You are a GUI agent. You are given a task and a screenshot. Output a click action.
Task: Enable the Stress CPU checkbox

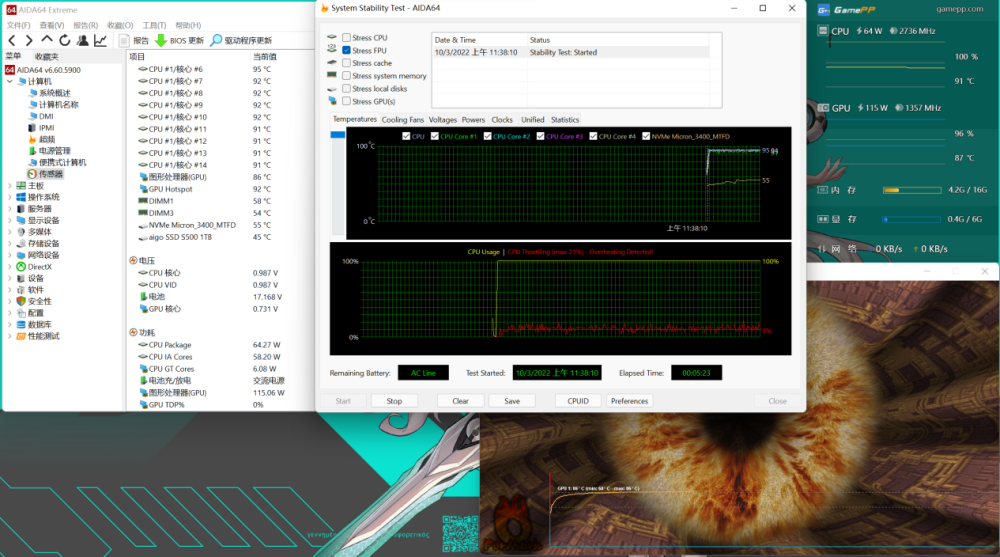tap(346, 38)
